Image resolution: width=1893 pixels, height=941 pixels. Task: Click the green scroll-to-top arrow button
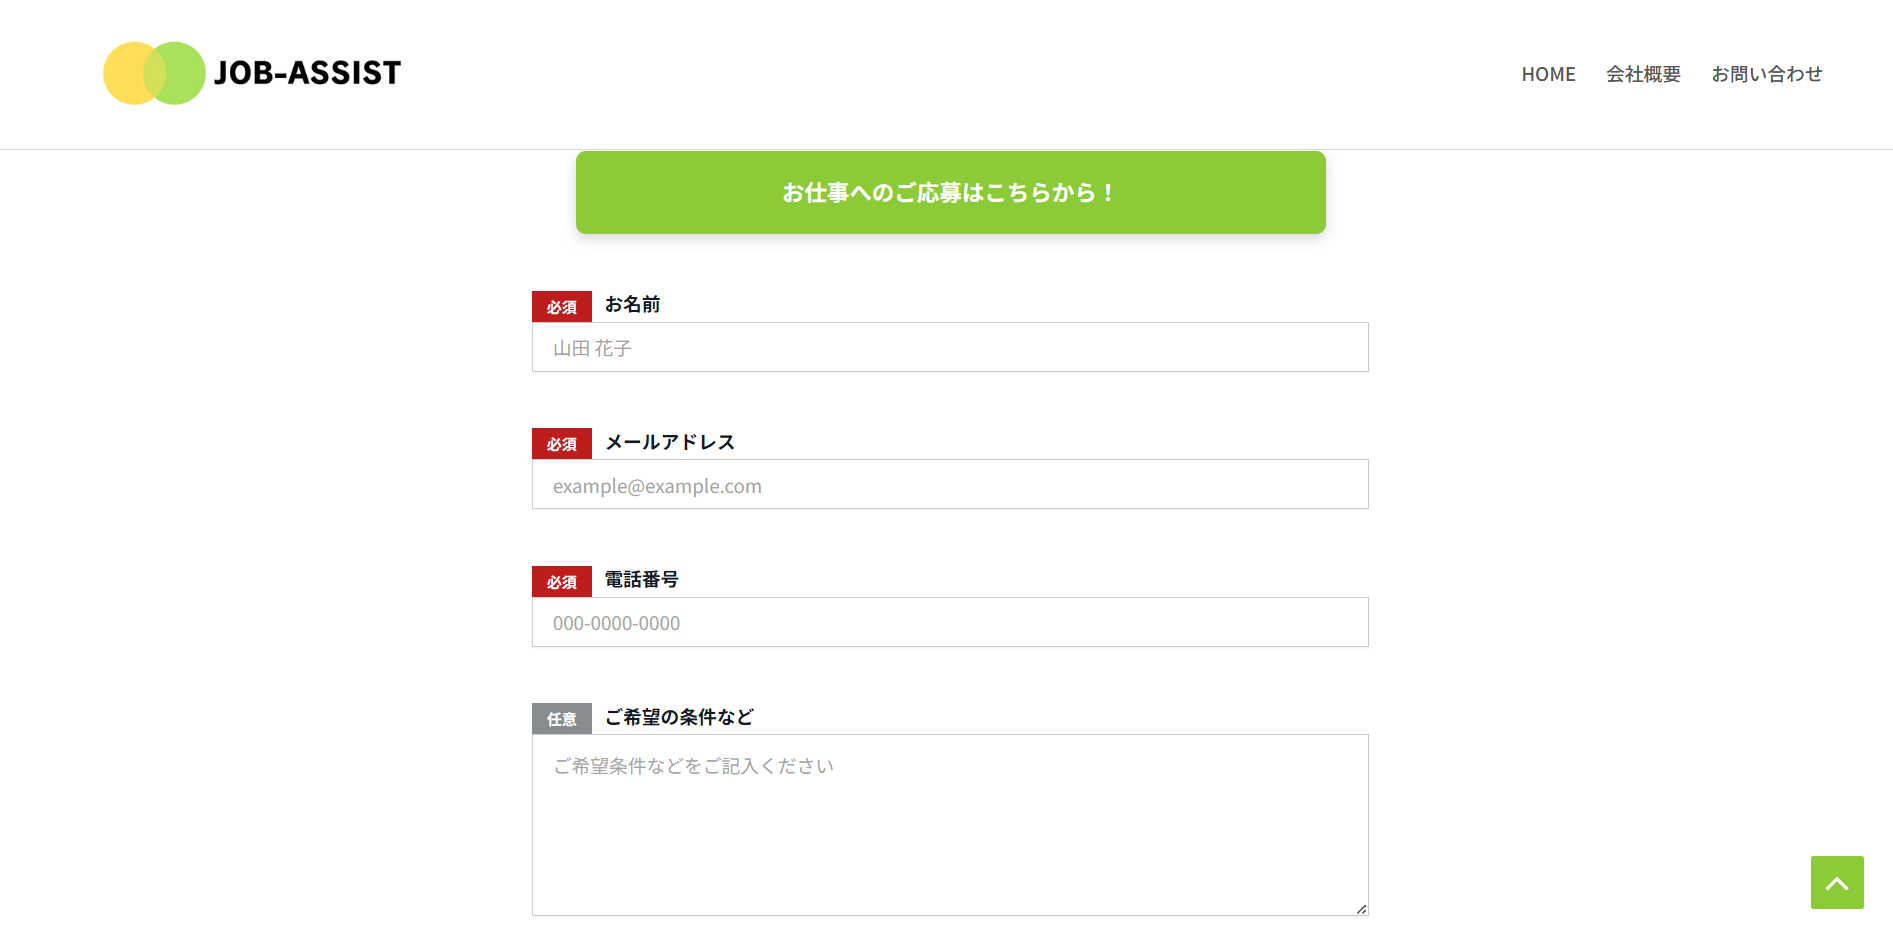coord(1837,882)
